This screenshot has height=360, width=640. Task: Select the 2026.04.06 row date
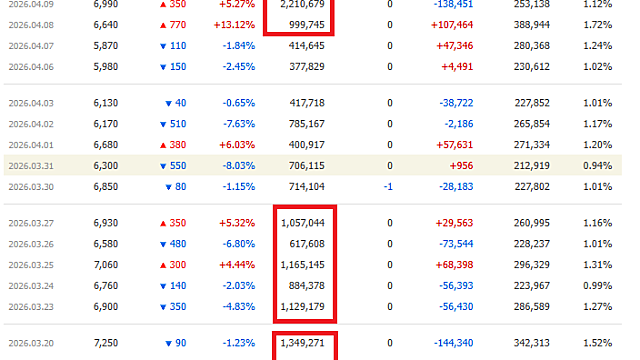point(31,67)
